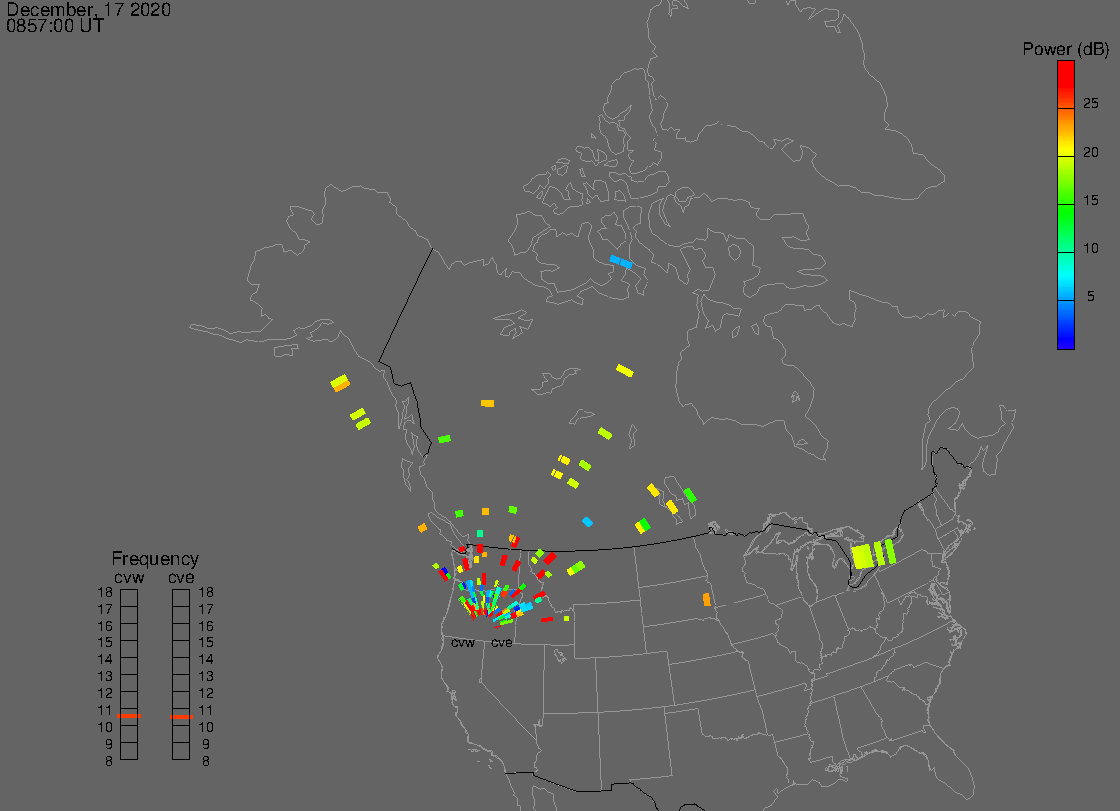Screen dimensions: 1120x811
Task: Click the 8 label right of the cve bar
Action: tap(206, 761)
